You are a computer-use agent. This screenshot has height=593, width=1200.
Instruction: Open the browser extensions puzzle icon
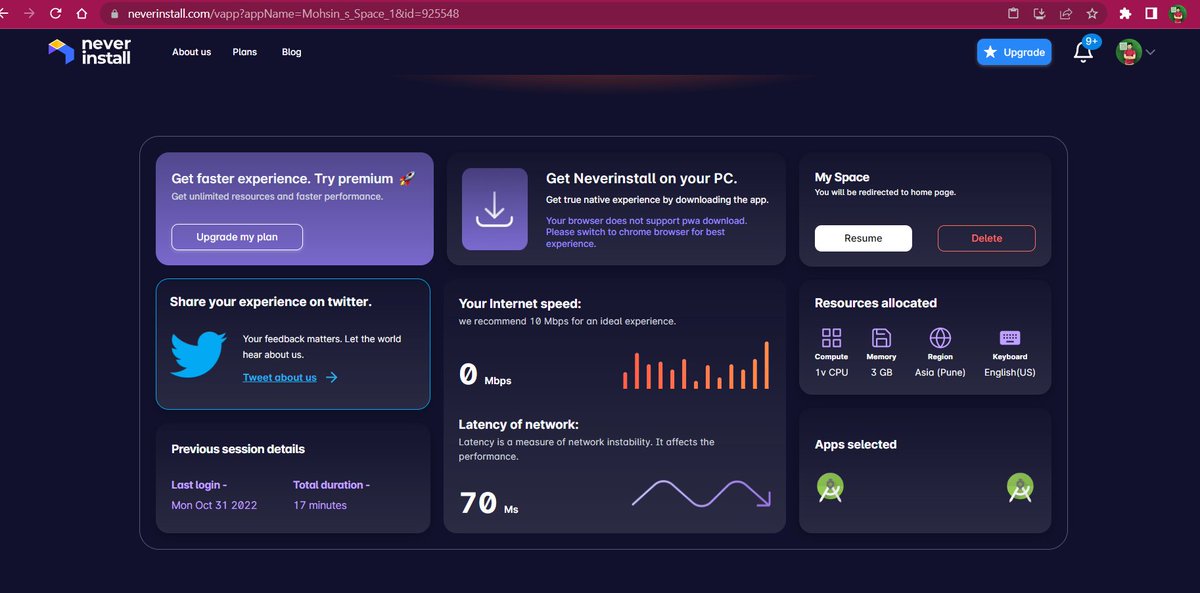1126,14
